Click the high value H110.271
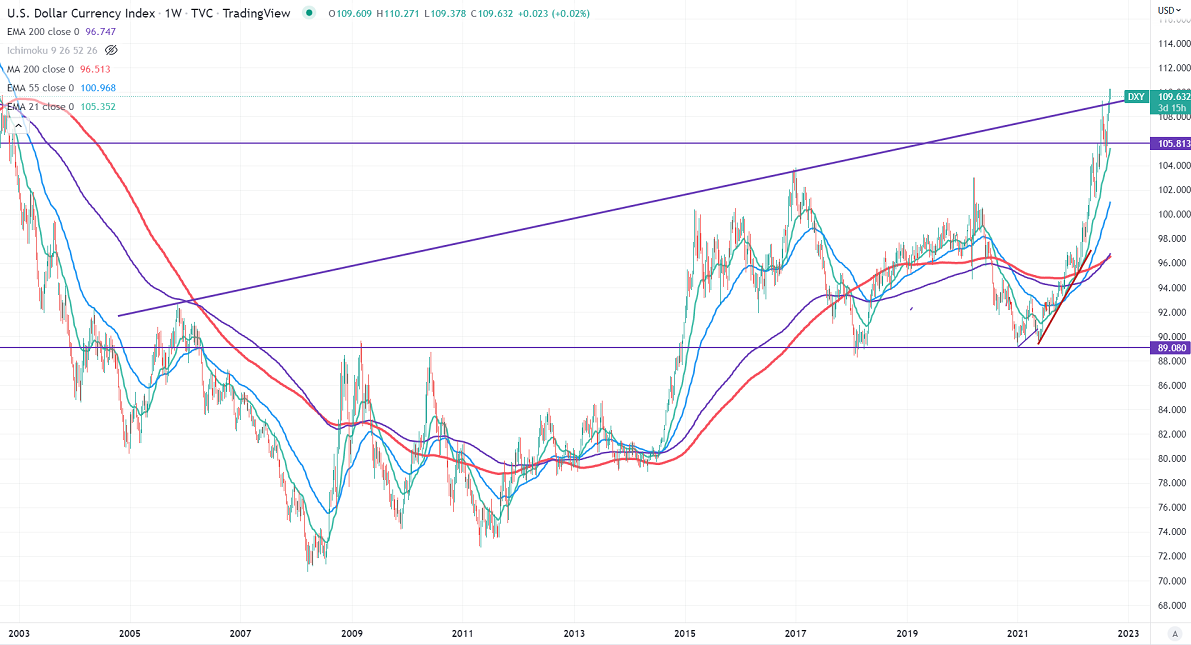 coord(398,14)
